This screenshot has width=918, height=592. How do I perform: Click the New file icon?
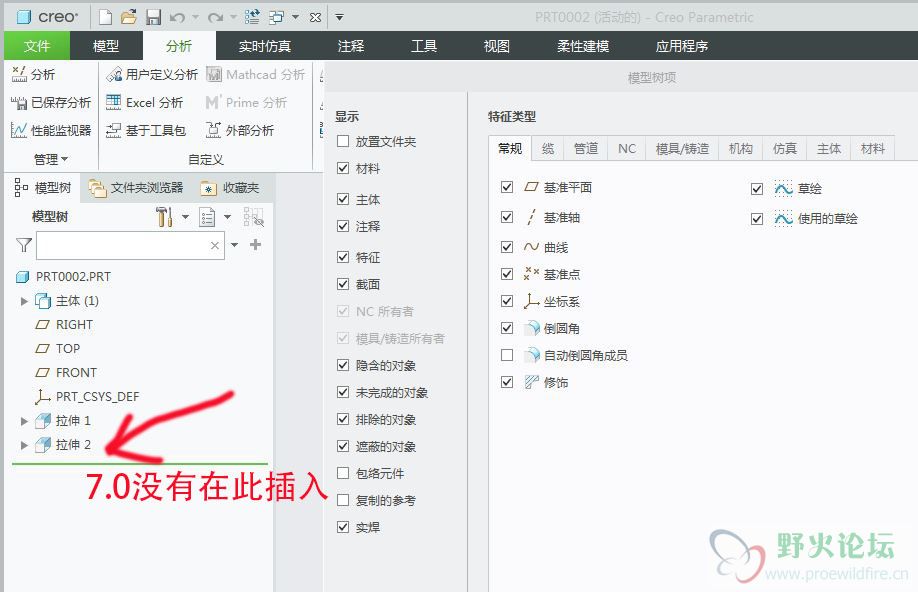click(x=105, y=17)
